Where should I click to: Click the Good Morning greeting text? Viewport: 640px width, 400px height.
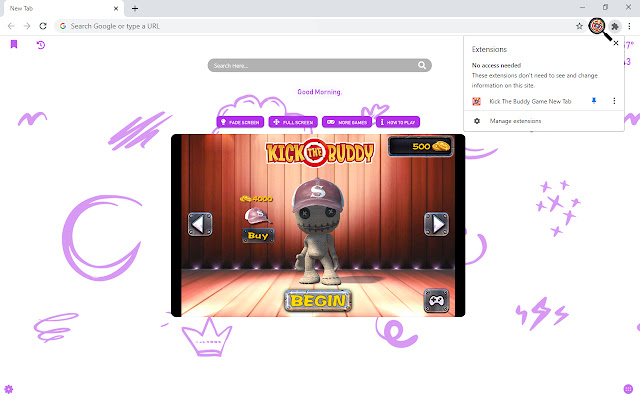(x=320, y=92)
